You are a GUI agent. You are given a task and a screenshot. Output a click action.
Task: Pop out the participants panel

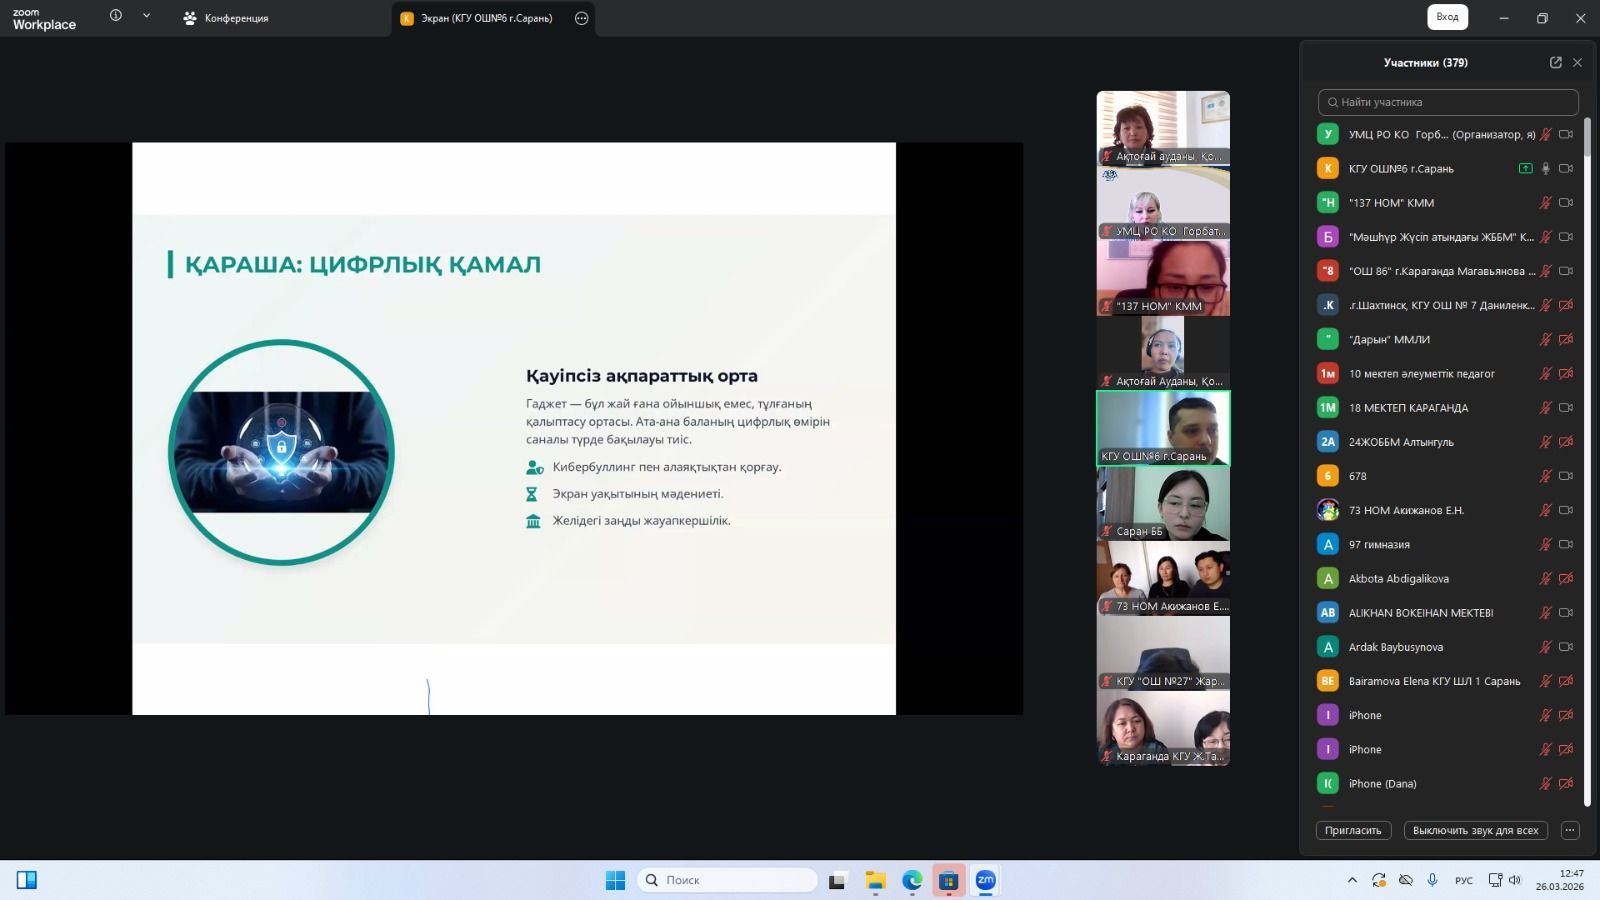1555,62
